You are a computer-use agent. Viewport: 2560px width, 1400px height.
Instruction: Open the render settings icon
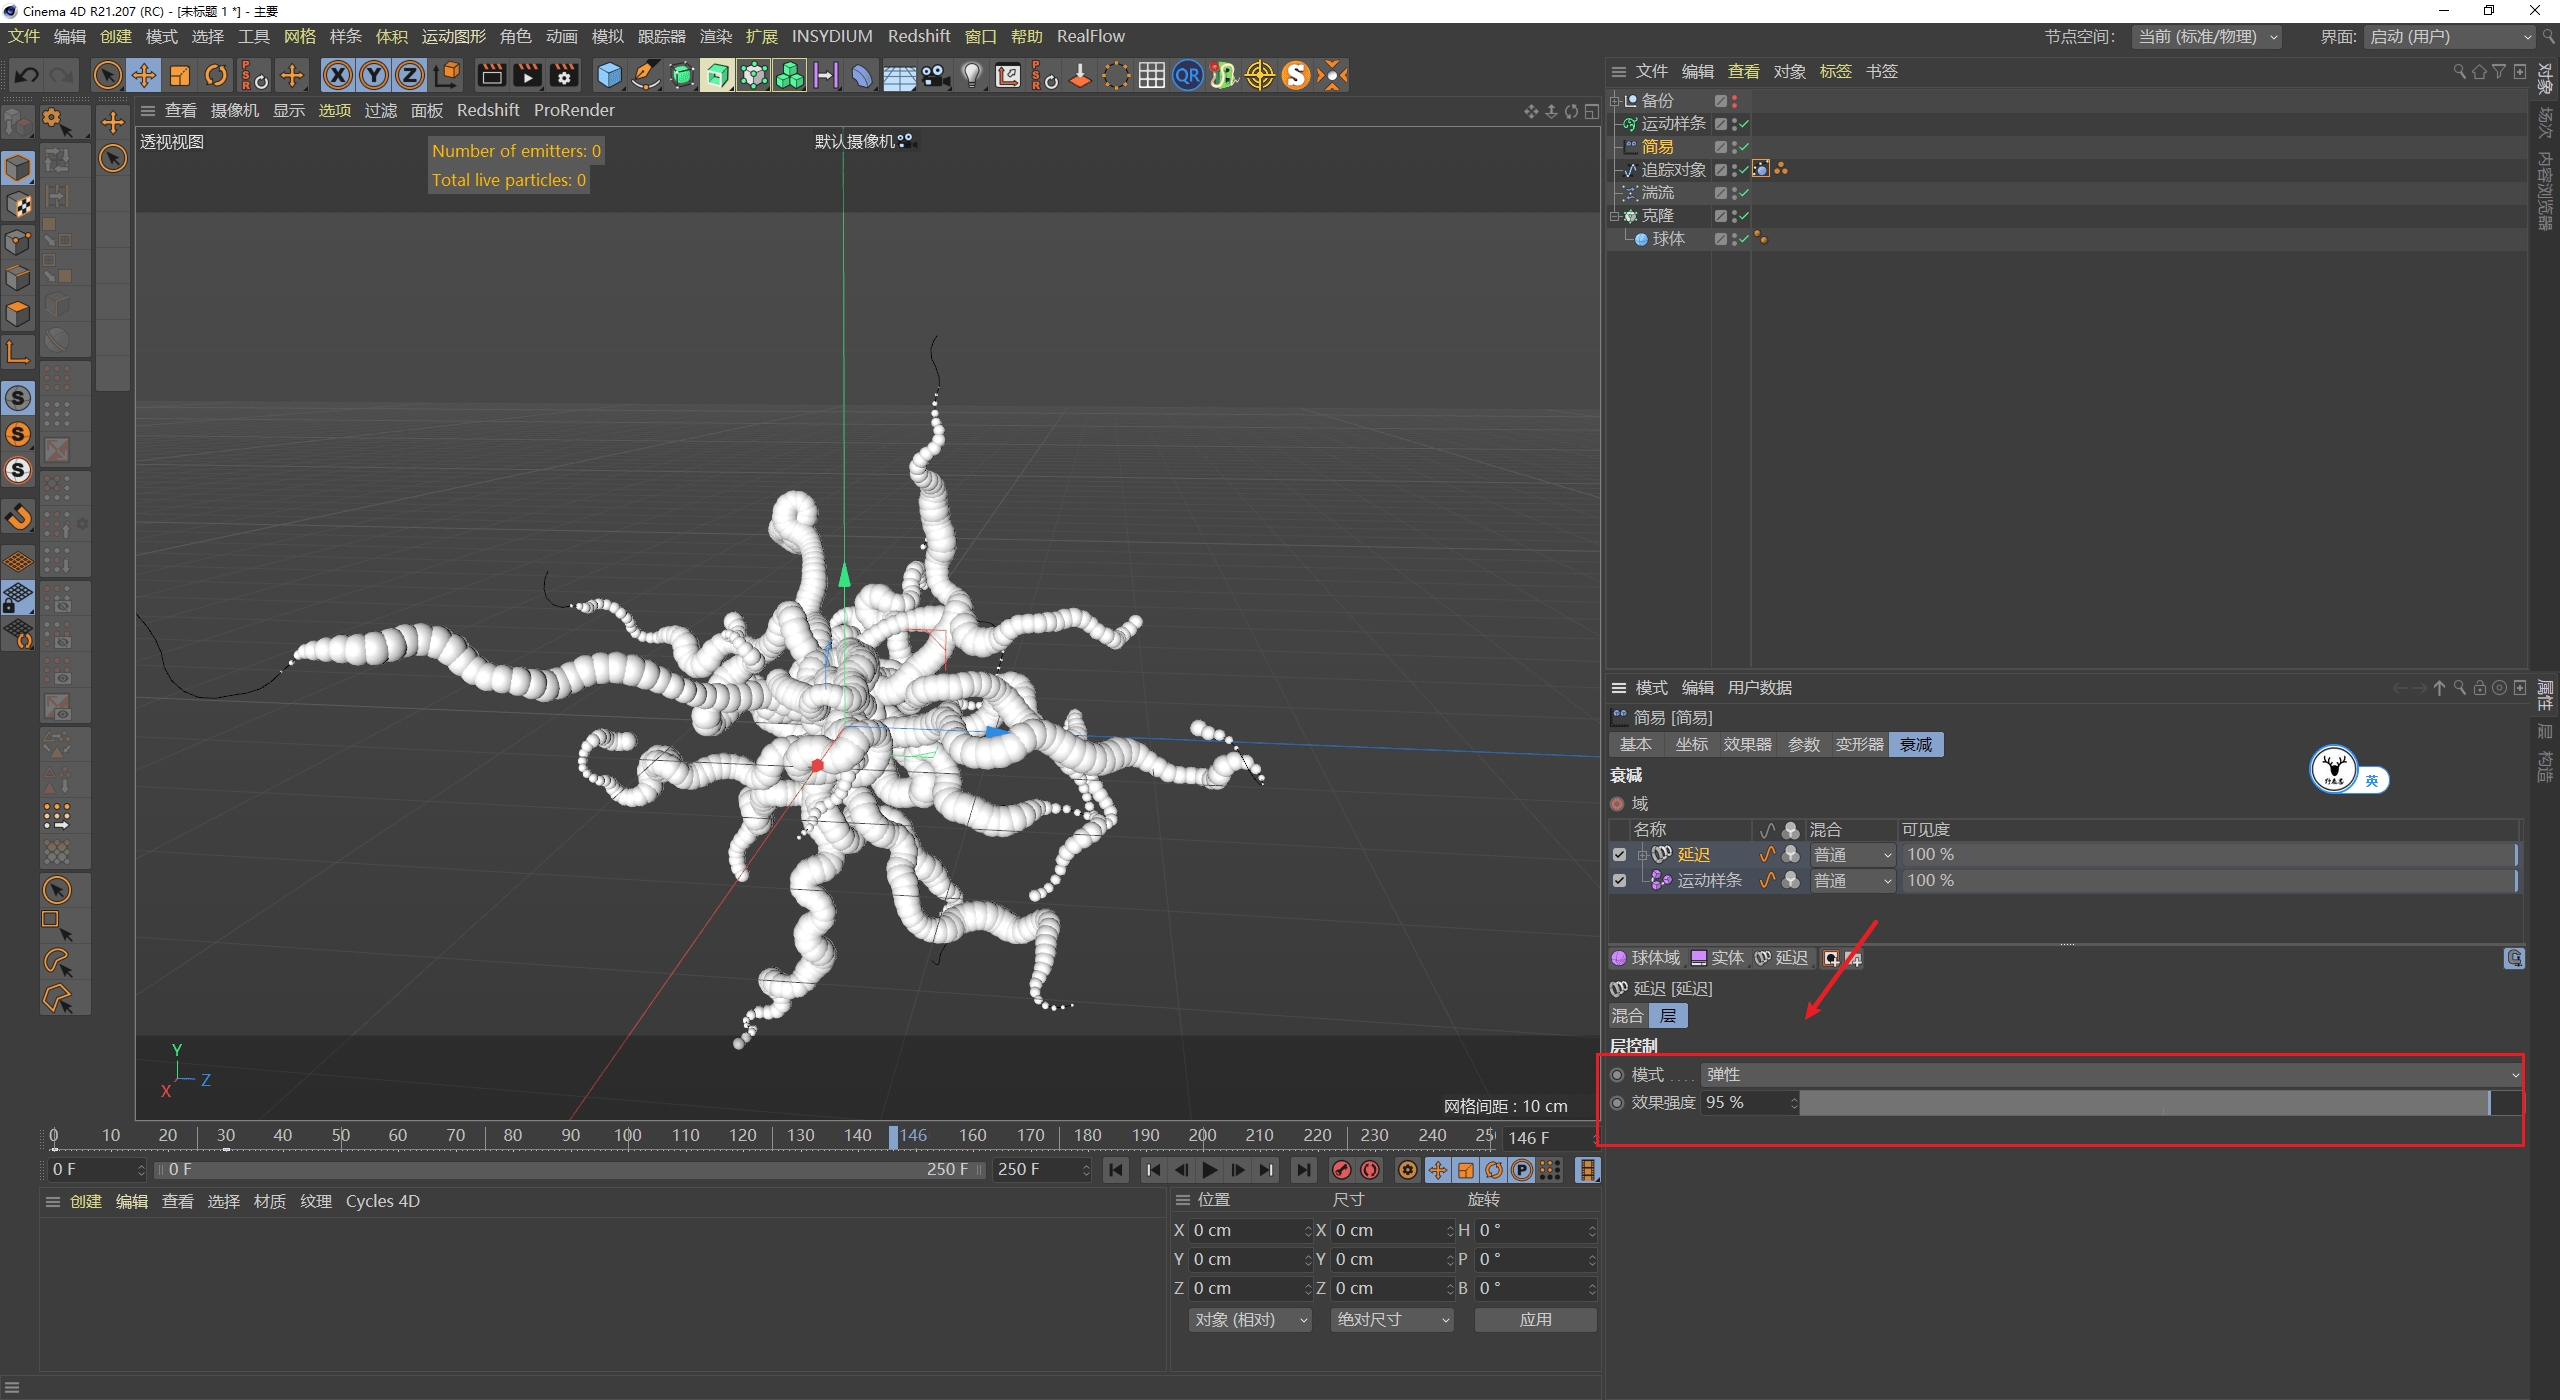[564, 75]
